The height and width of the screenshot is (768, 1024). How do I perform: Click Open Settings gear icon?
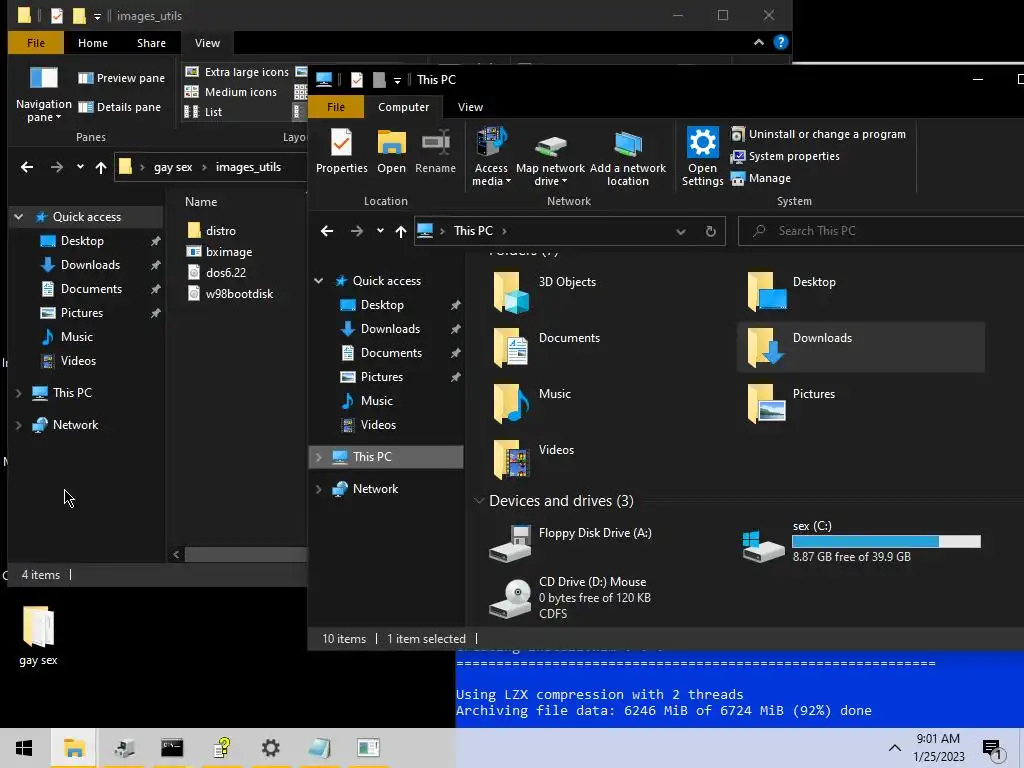(702, 157)
